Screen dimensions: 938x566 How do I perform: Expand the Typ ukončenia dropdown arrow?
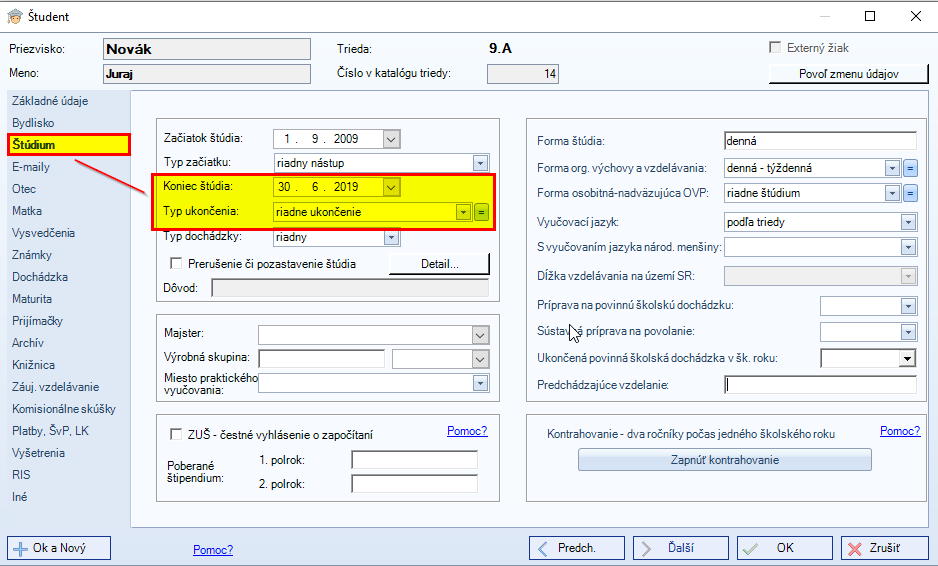[463, 212]
